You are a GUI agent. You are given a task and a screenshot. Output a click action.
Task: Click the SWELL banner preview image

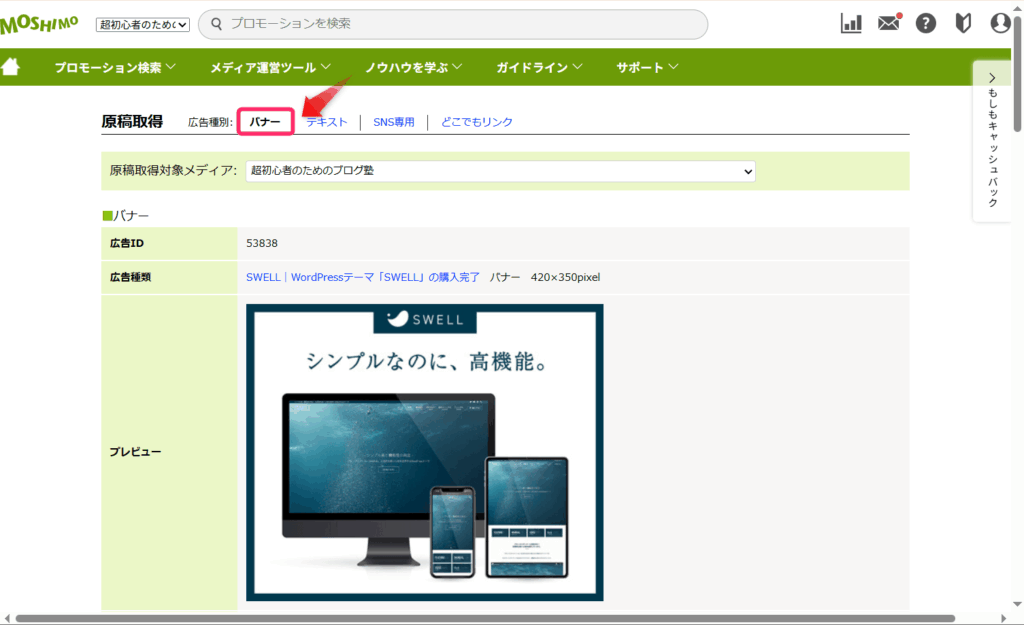(x=424, y=452)
